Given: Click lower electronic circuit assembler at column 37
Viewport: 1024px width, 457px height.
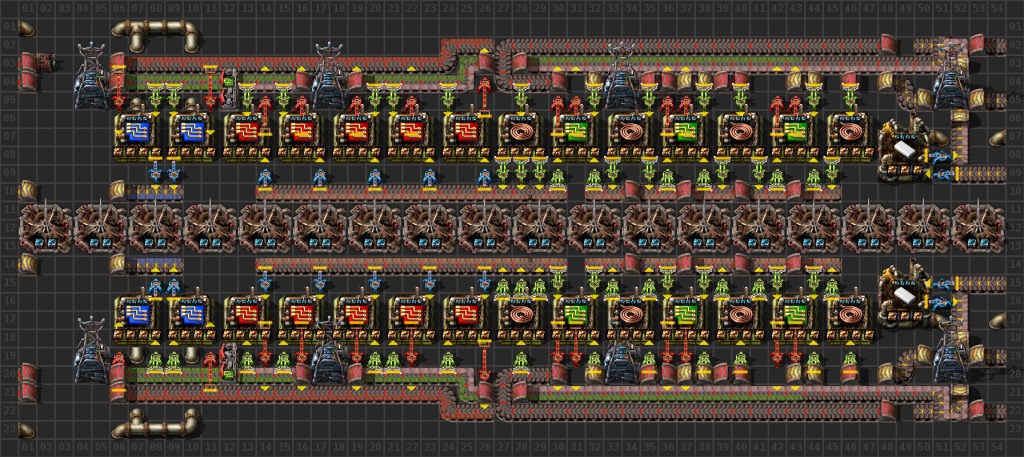Looking at the screenshot, I should click(x=685, y=319).
